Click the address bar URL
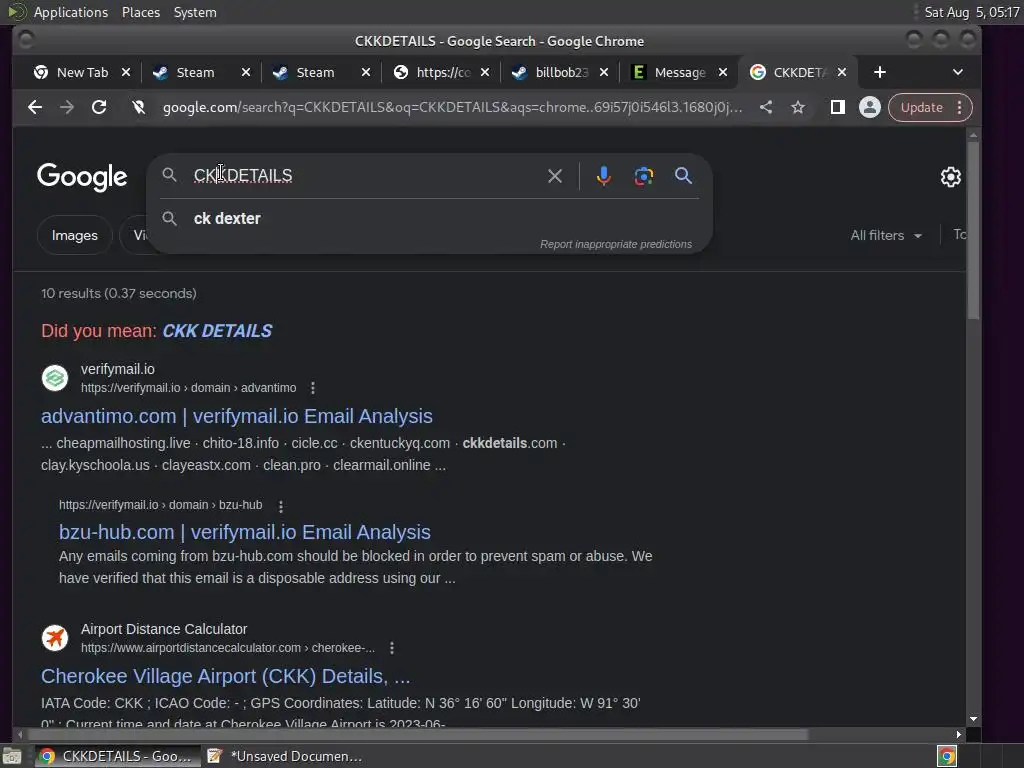The width and height of the screenshot is (1024, 768). point(452,107)
